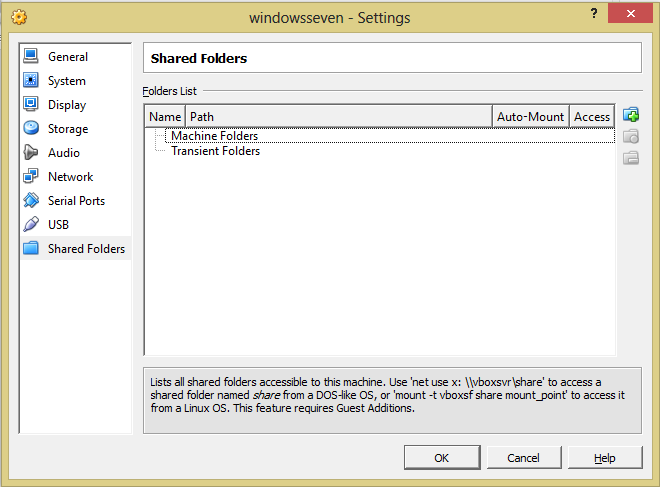Click the question mark help button in title bar

click(x=593, y=13)
